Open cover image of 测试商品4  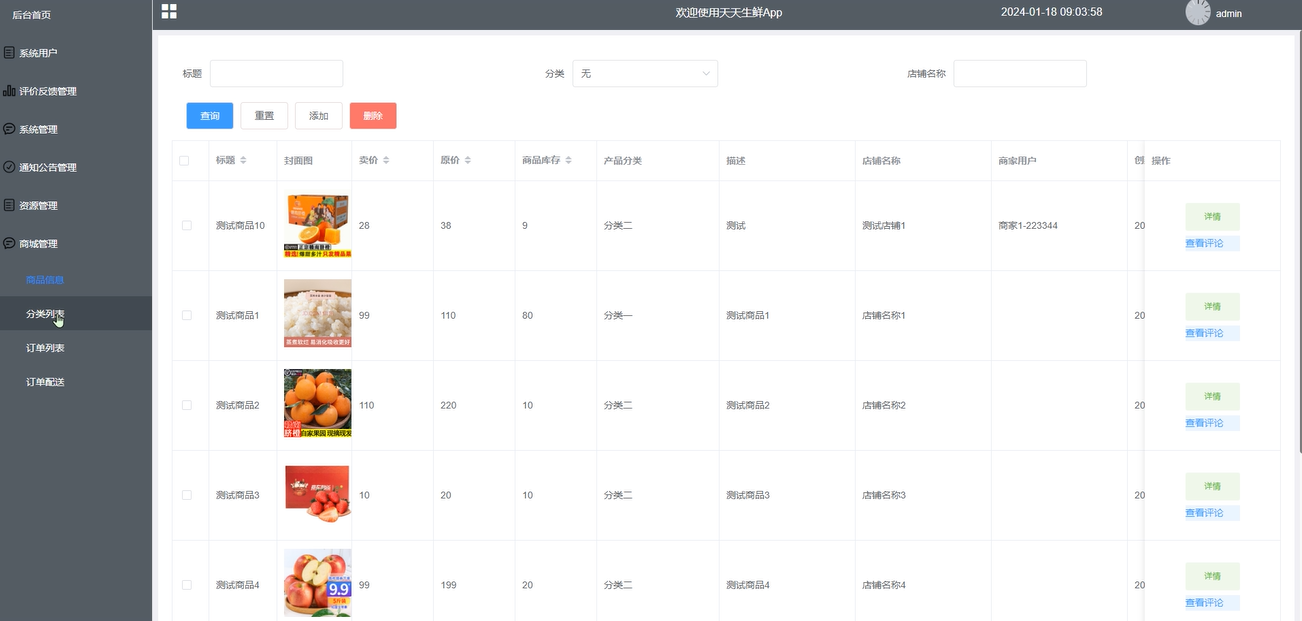coord(317,583)
